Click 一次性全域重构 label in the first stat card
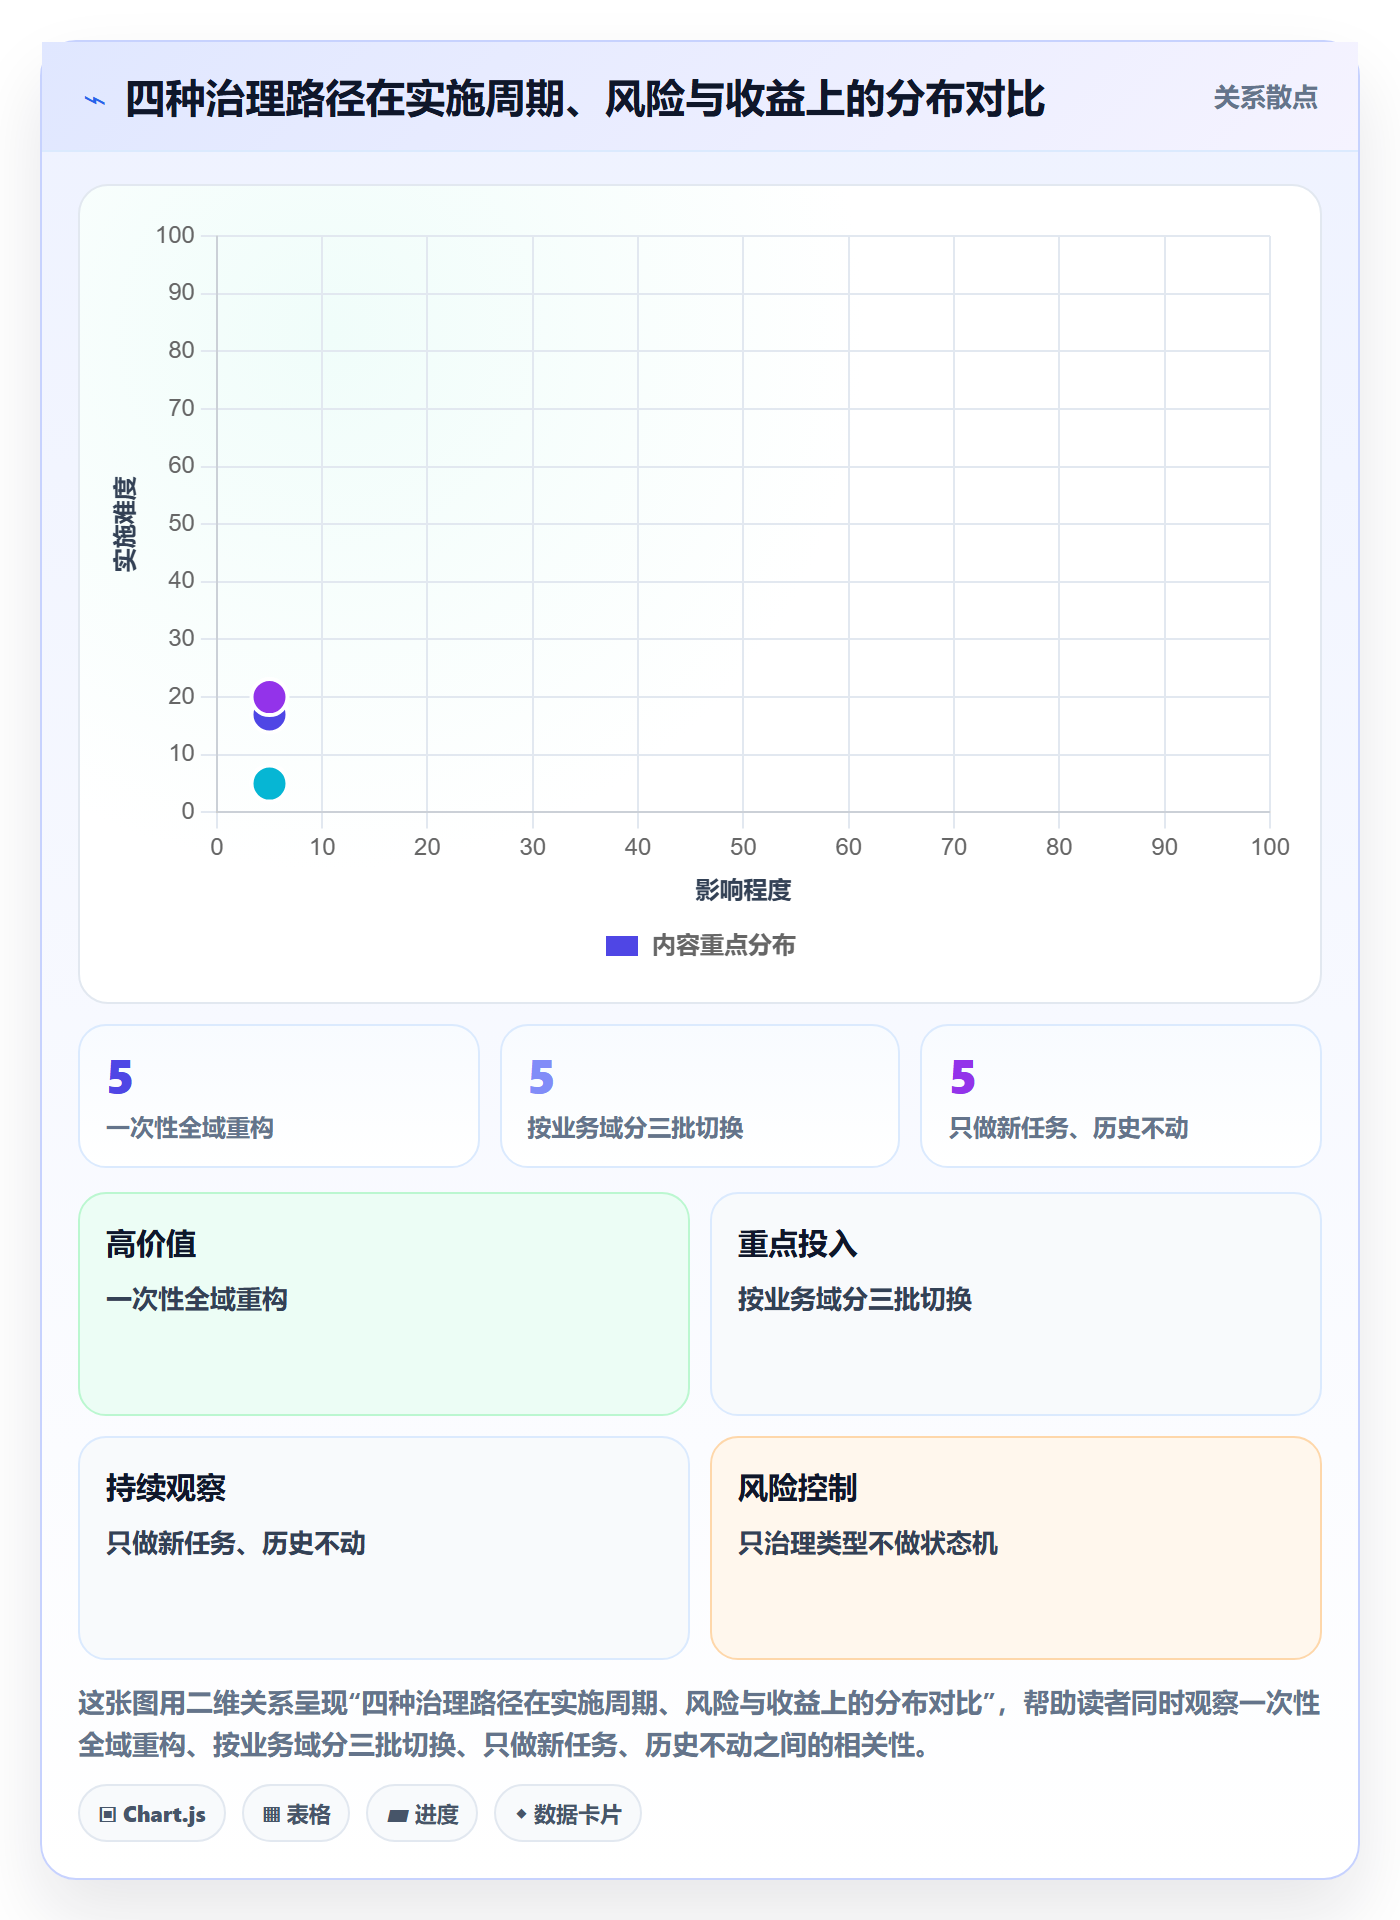The image size is (1400, 1920). 190,1128
